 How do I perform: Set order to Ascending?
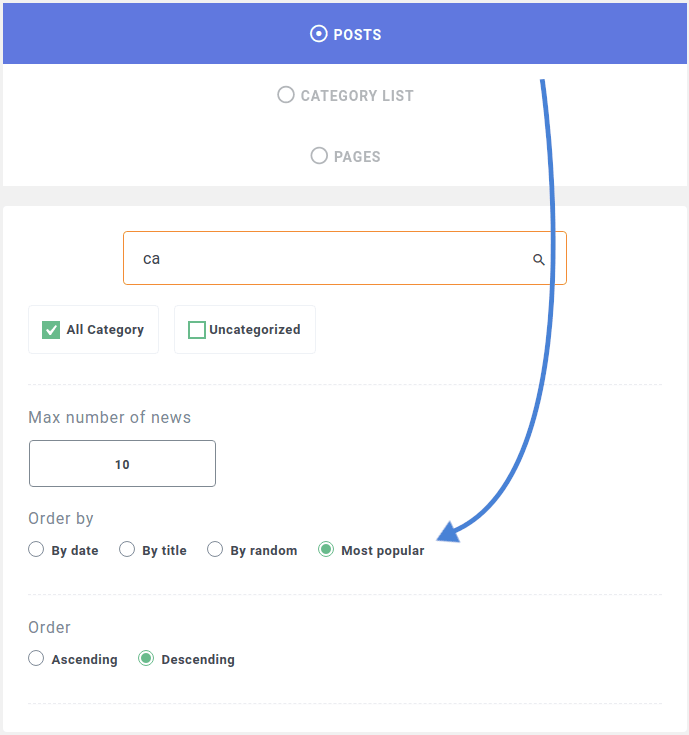tap(36, 658)
